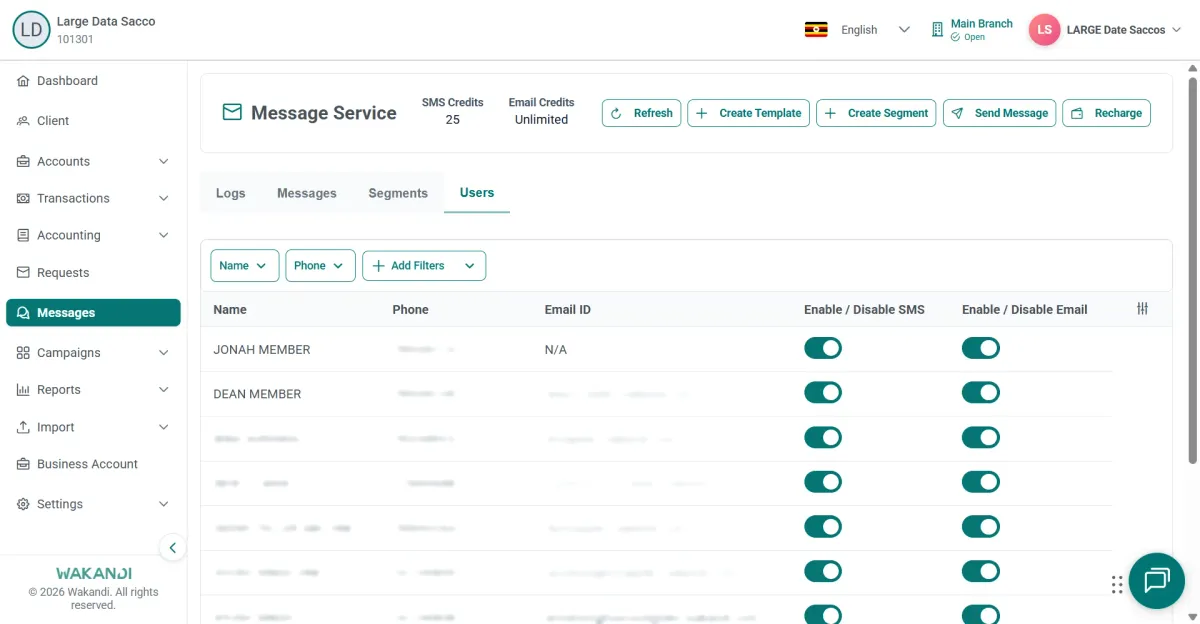Expand the Transactions sidebar menu
This screenshot has width=1200, height=624.
pyautogui.click(x=164, y=198)
